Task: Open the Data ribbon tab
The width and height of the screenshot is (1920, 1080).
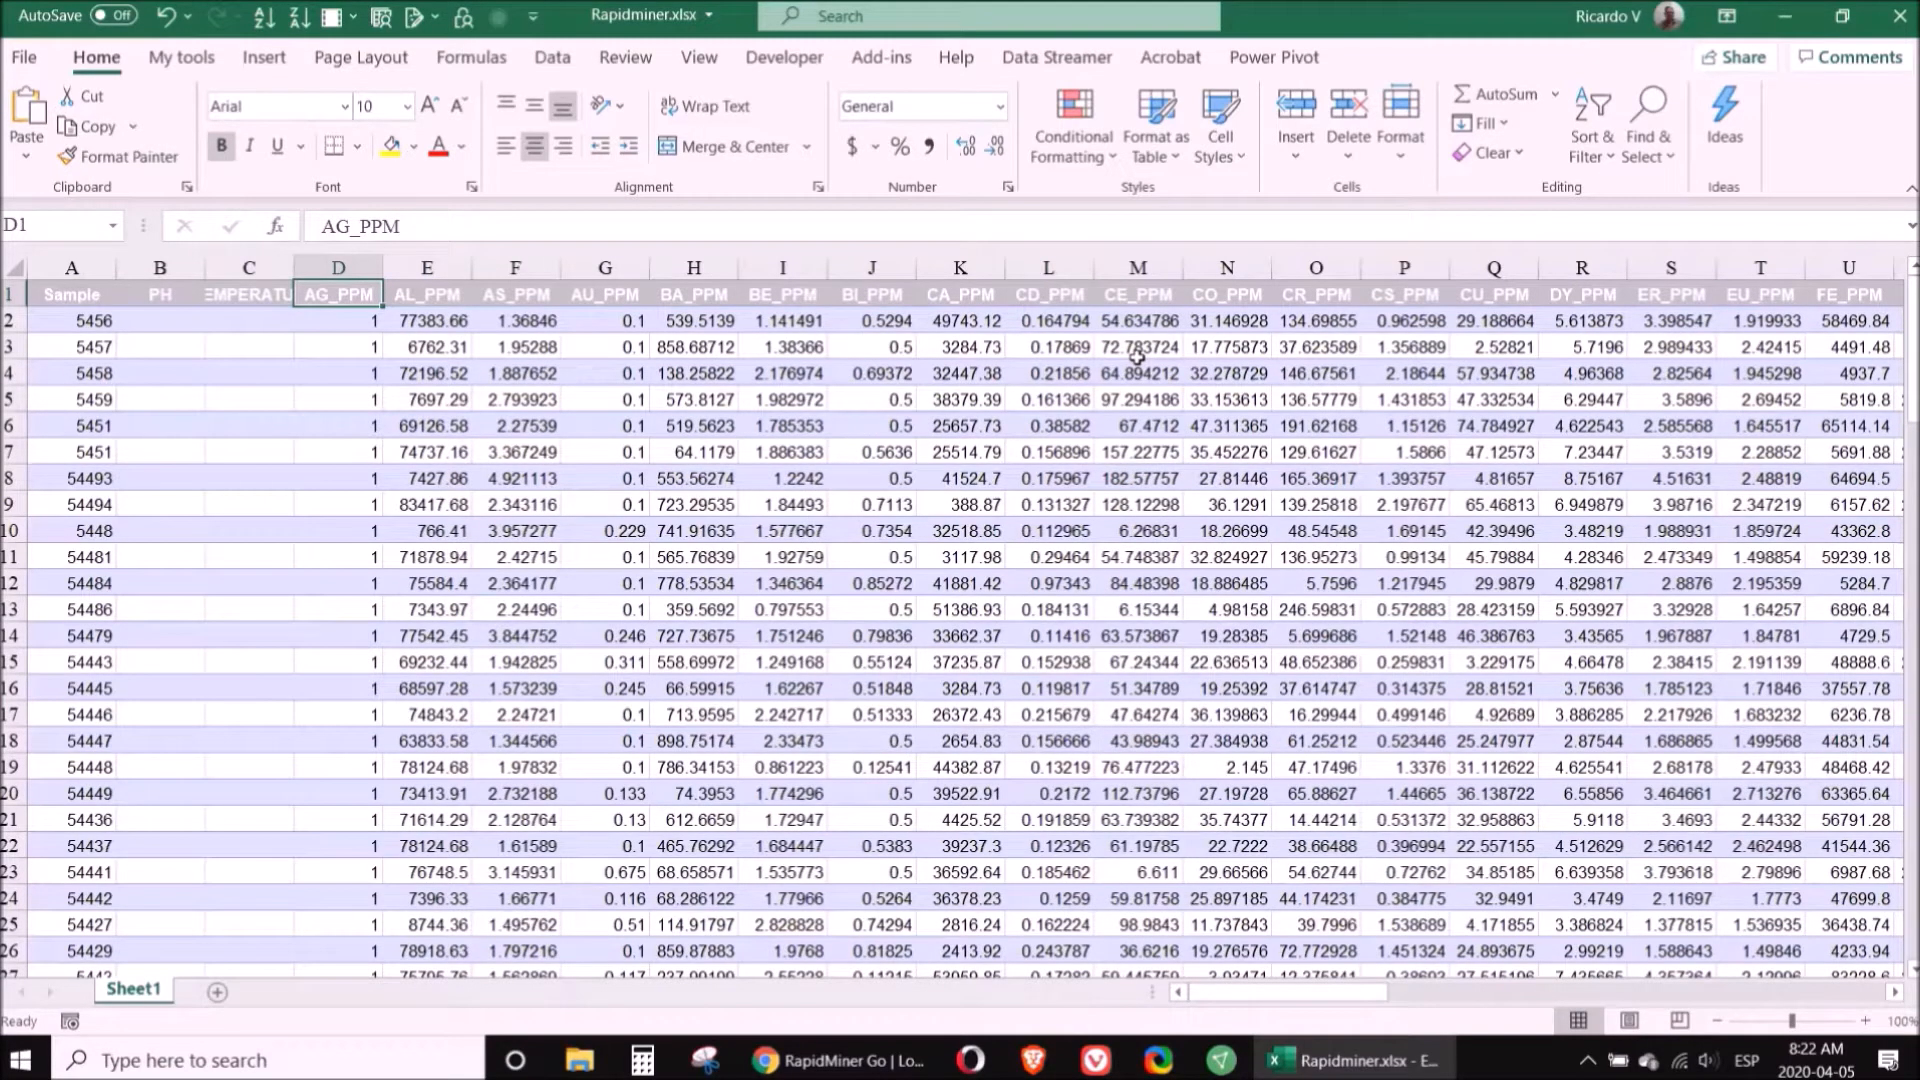Action: coord(552,57)
